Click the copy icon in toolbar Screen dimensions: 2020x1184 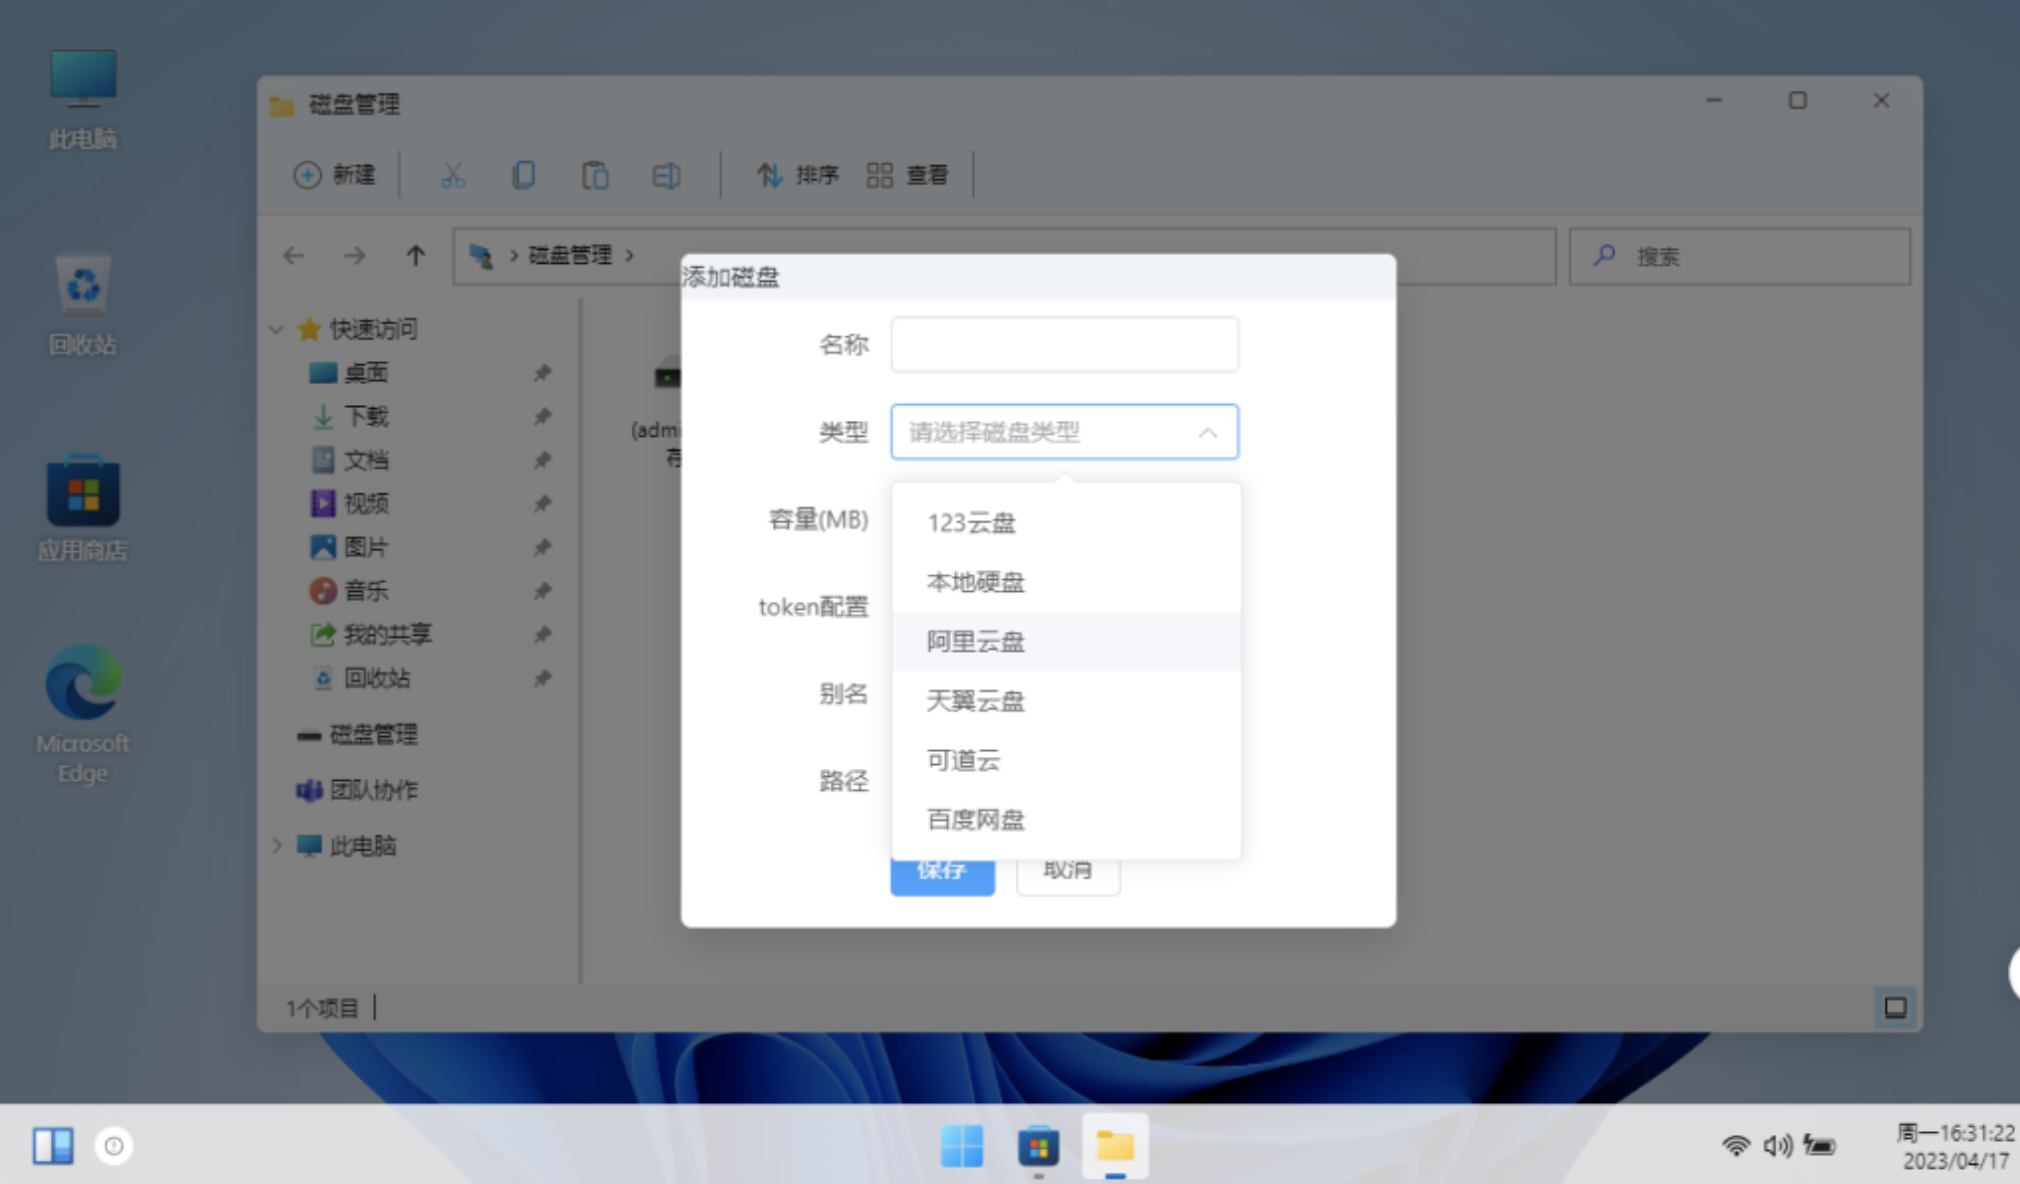point(523,176)
